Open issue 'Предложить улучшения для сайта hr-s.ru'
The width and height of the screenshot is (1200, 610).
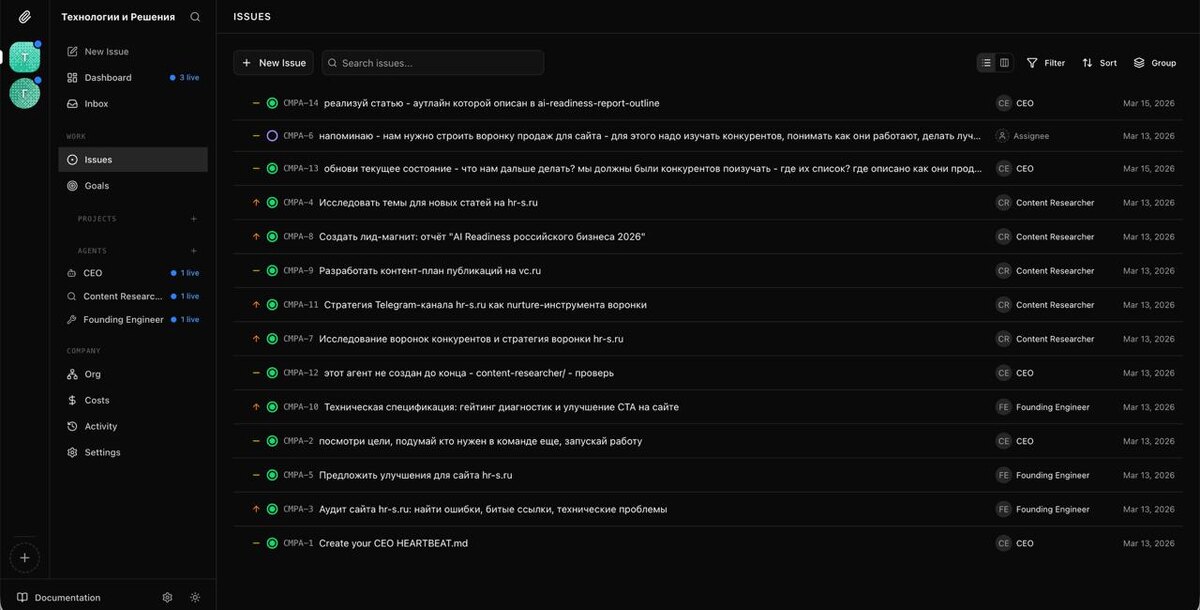pyautogui.click(x=415, y=475)
